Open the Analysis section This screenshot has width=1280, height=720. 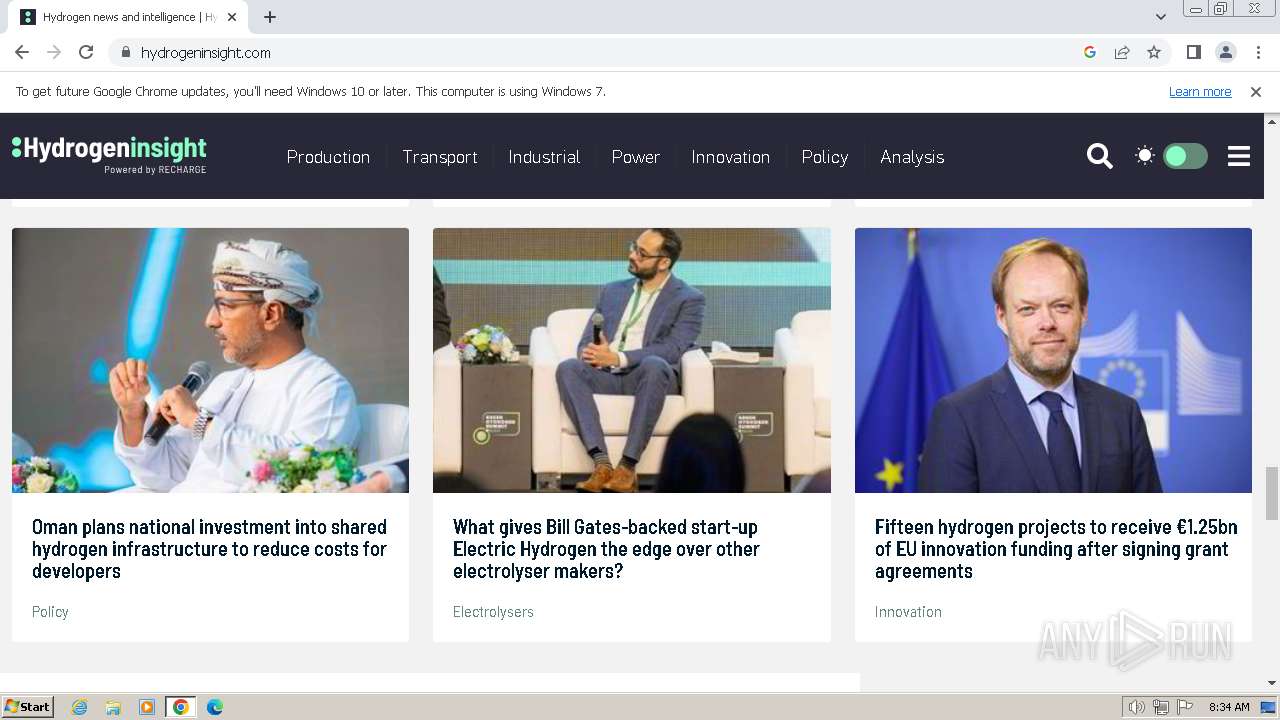[x=912, y=157]
